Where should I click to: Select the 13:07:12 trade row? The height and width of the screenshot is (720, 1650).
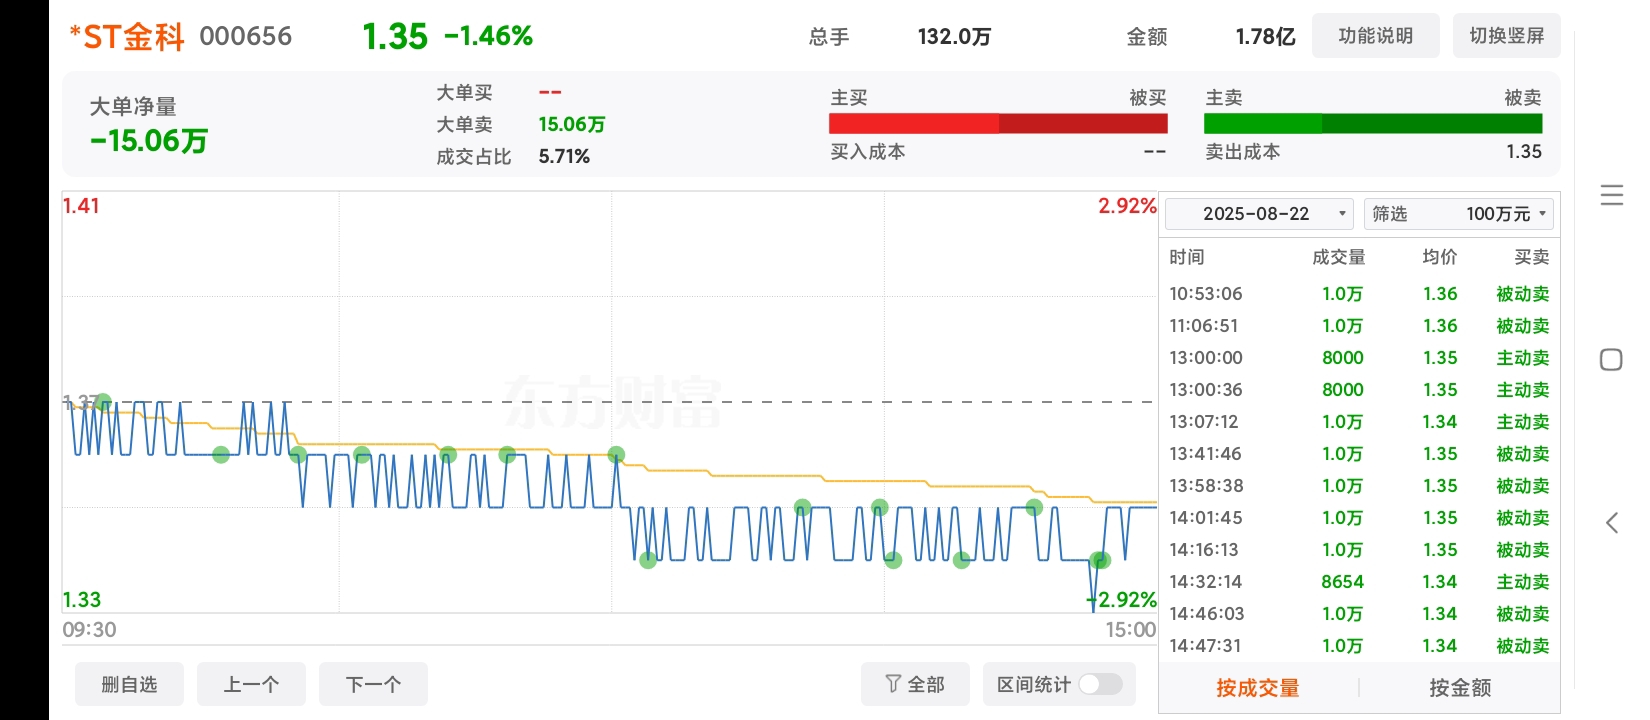tap(1359, 422)
